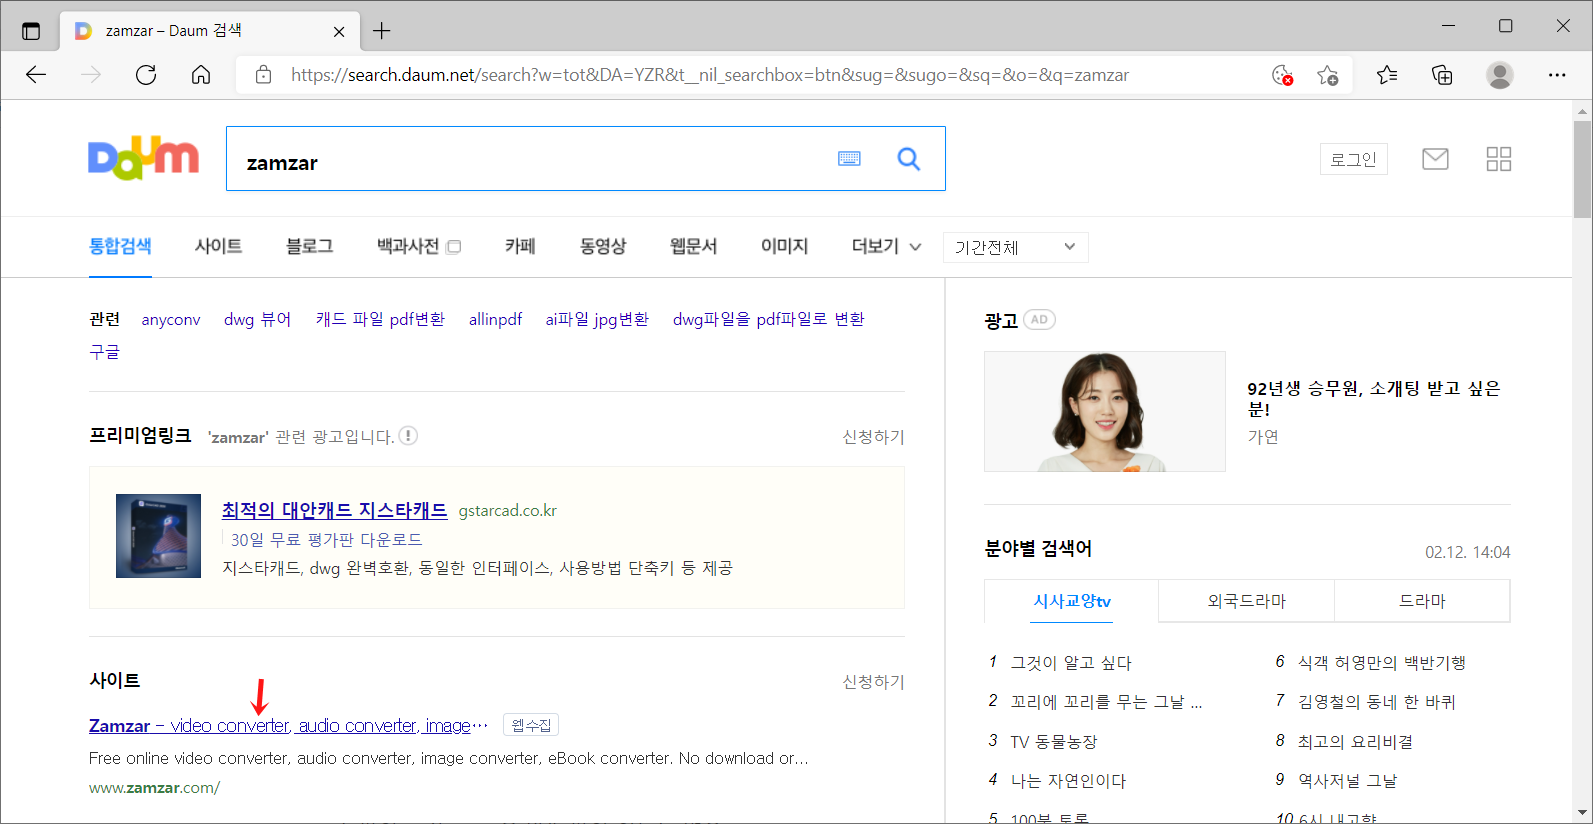Click the browser Back arrow

point(36,75)
